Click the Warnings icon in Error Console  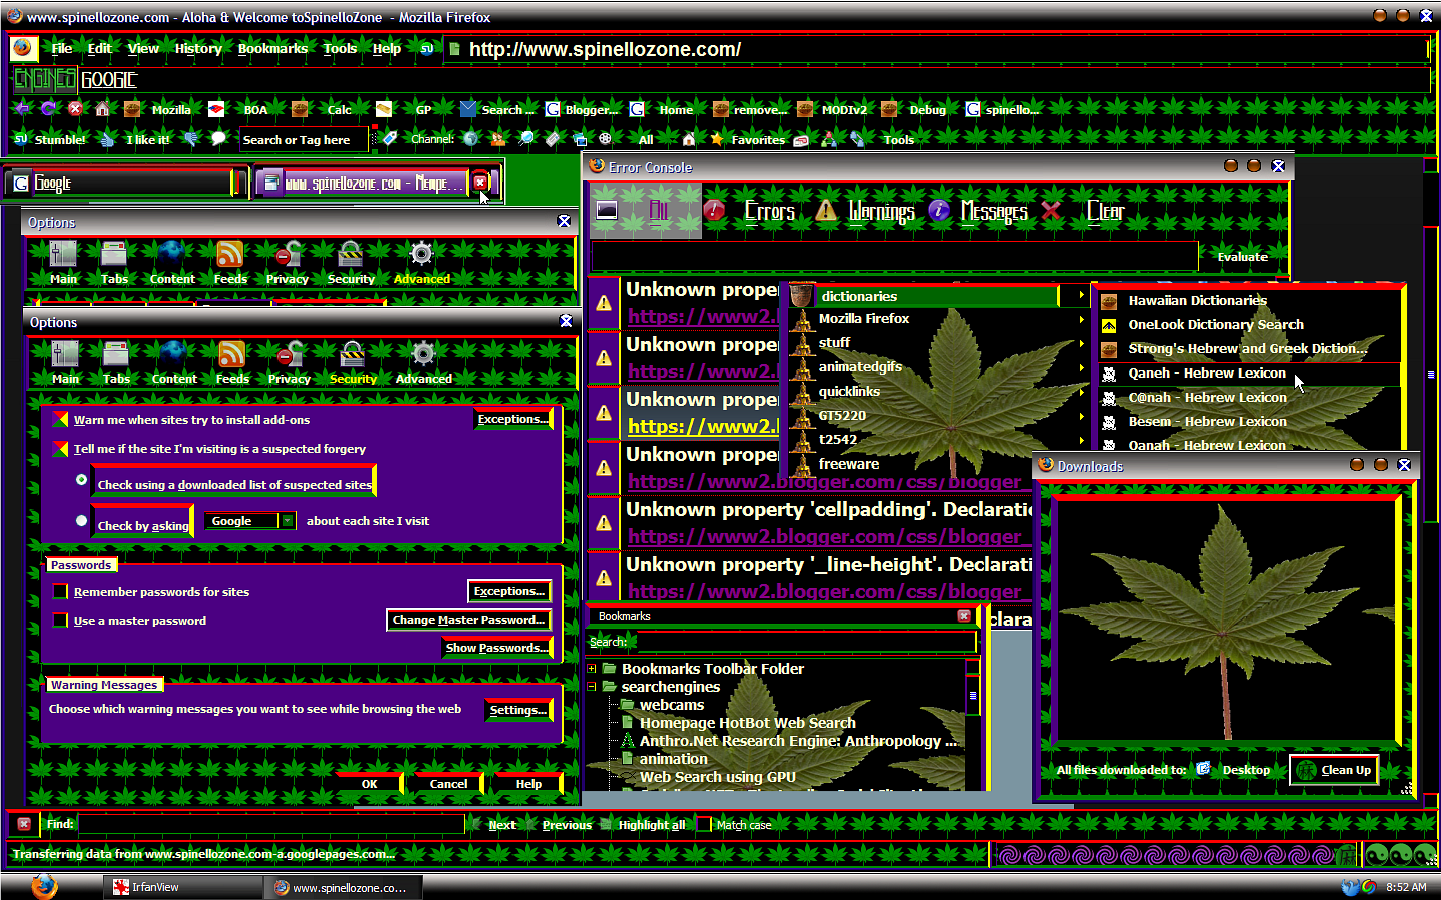(827, 211)
